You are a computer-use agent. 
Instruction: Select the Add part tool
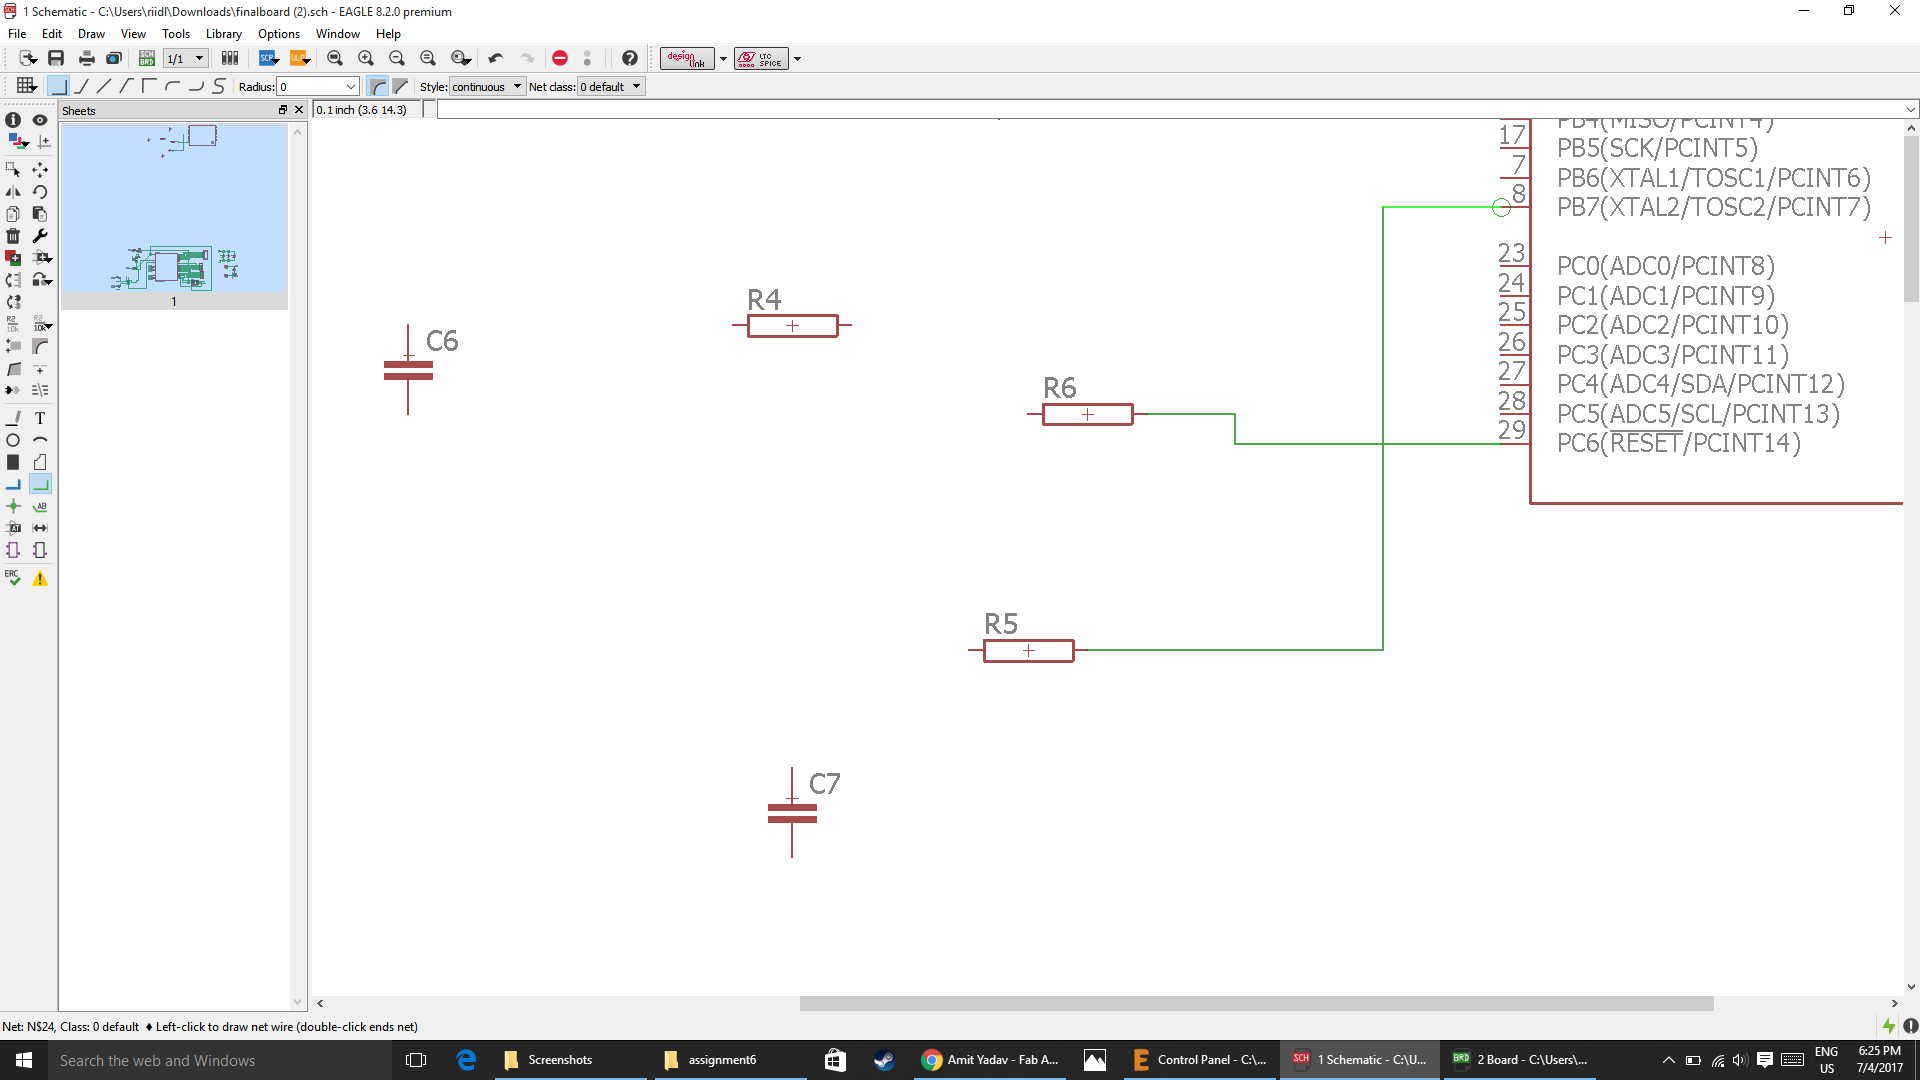(13, 258)
